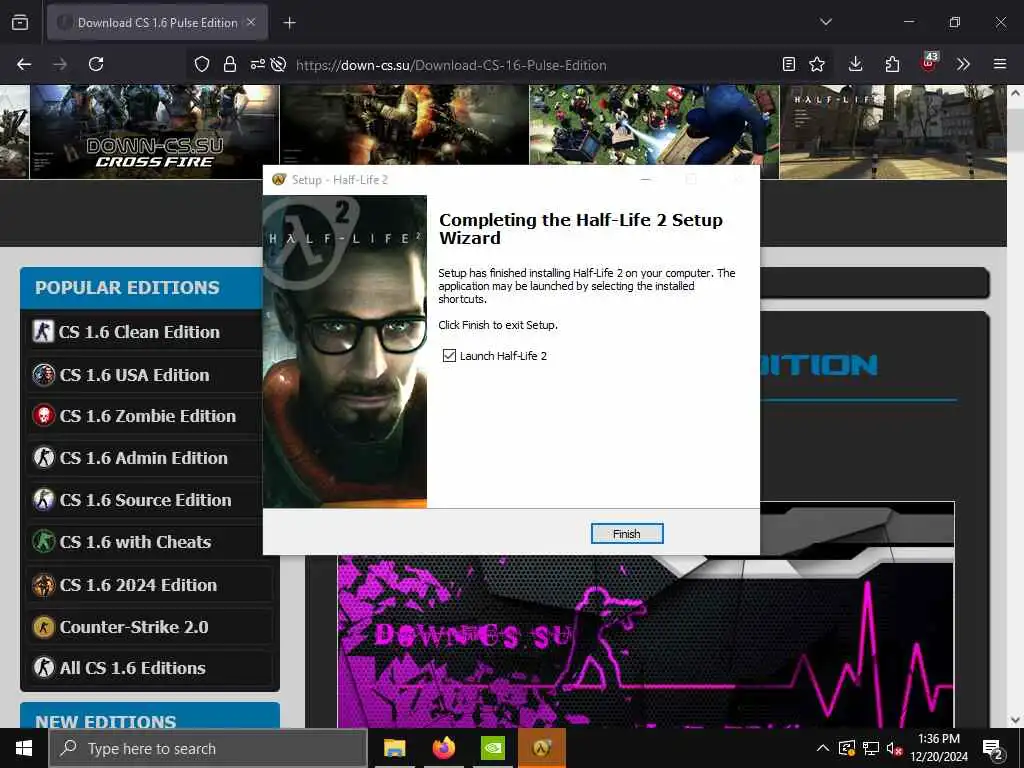Click the page scrollbar down arrow
The image size is (1024, 768).
[x=1015, y=720]
